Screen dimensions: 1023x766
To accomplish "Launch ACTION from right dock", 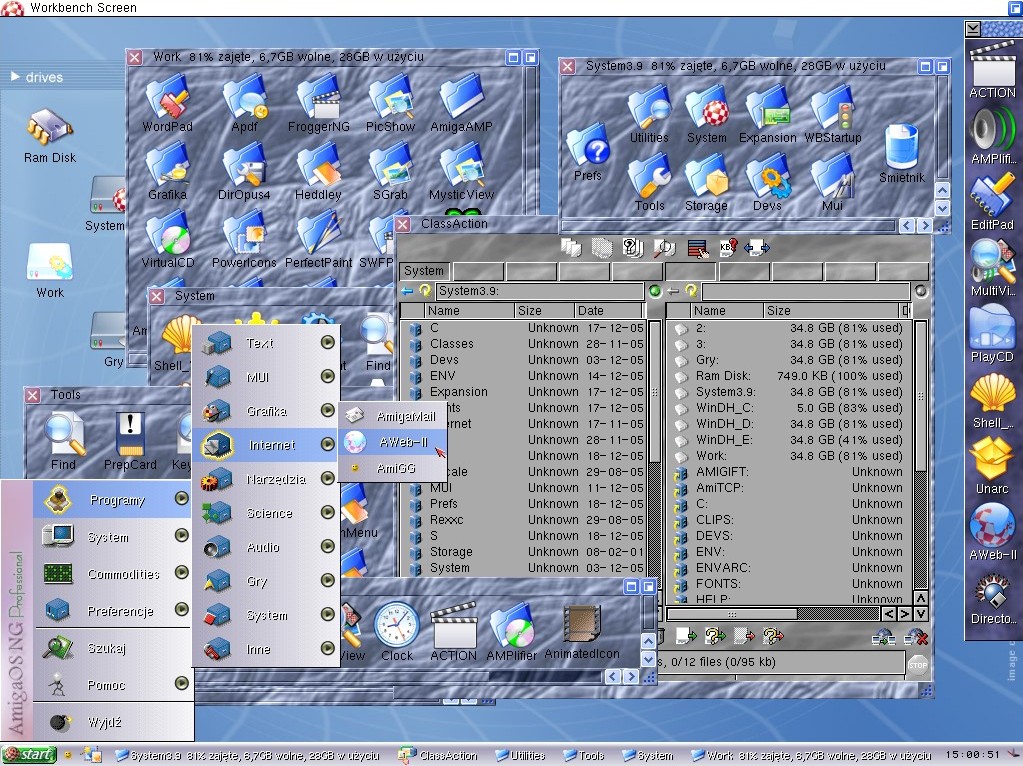I will coord(992,70).
